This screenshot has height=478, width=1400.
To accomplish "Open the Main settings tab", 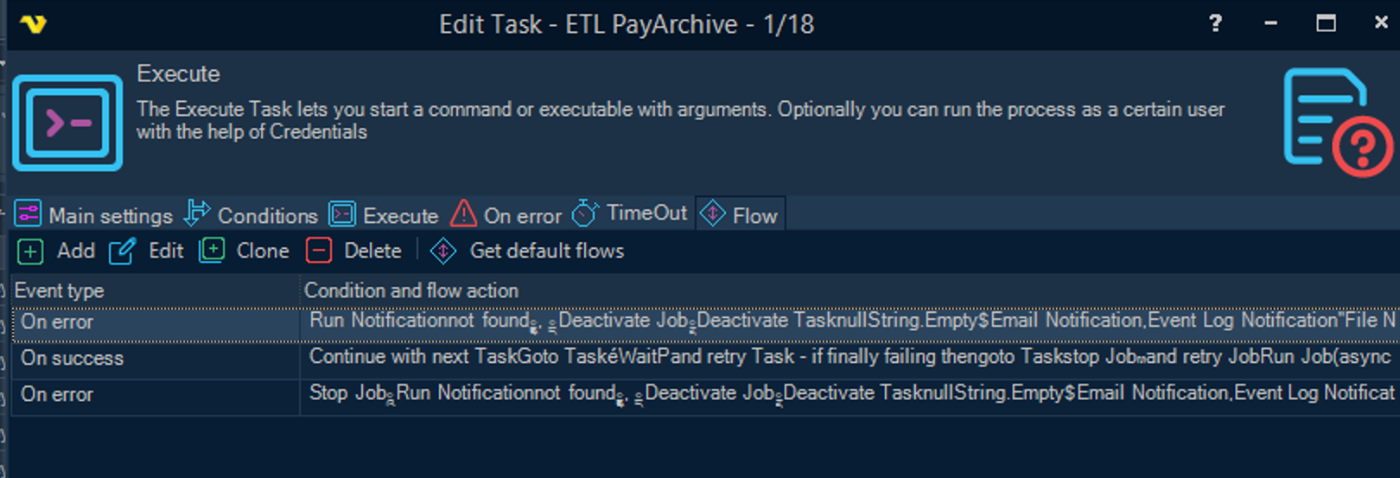I will pyautogui.click(x=94, y=215).
